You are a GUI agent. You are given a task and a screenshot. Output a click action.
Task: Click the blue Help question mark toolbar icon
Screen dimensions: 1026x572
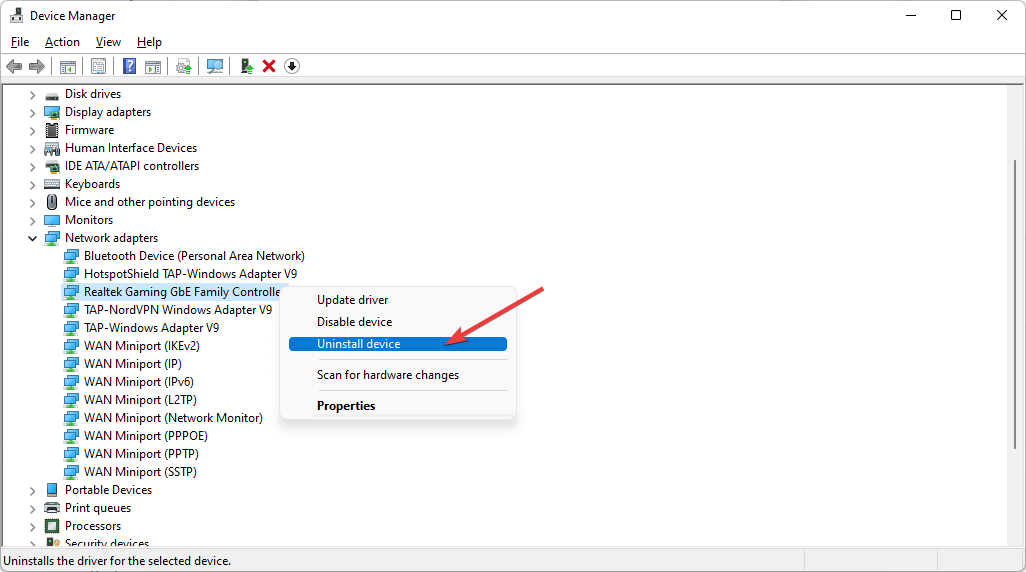pos(130,66)
